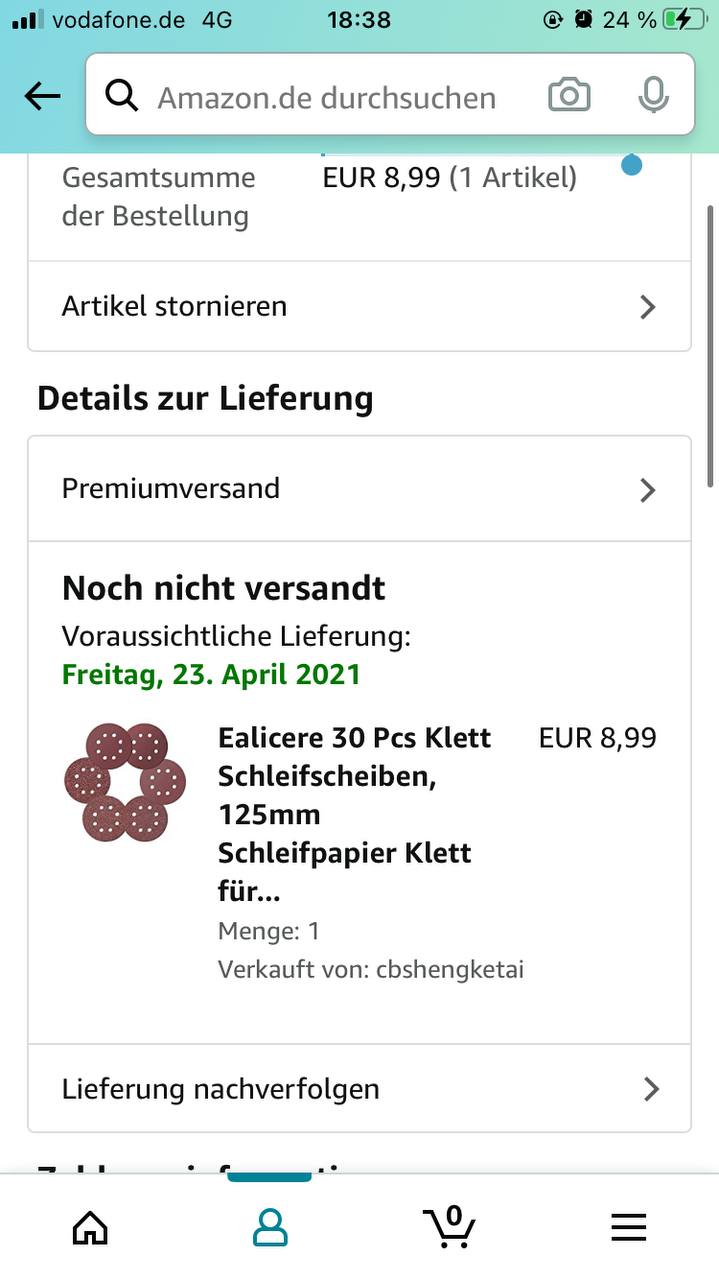Expand Artikel stornieren chevron
719x1280 pixels.
[648, 307]
